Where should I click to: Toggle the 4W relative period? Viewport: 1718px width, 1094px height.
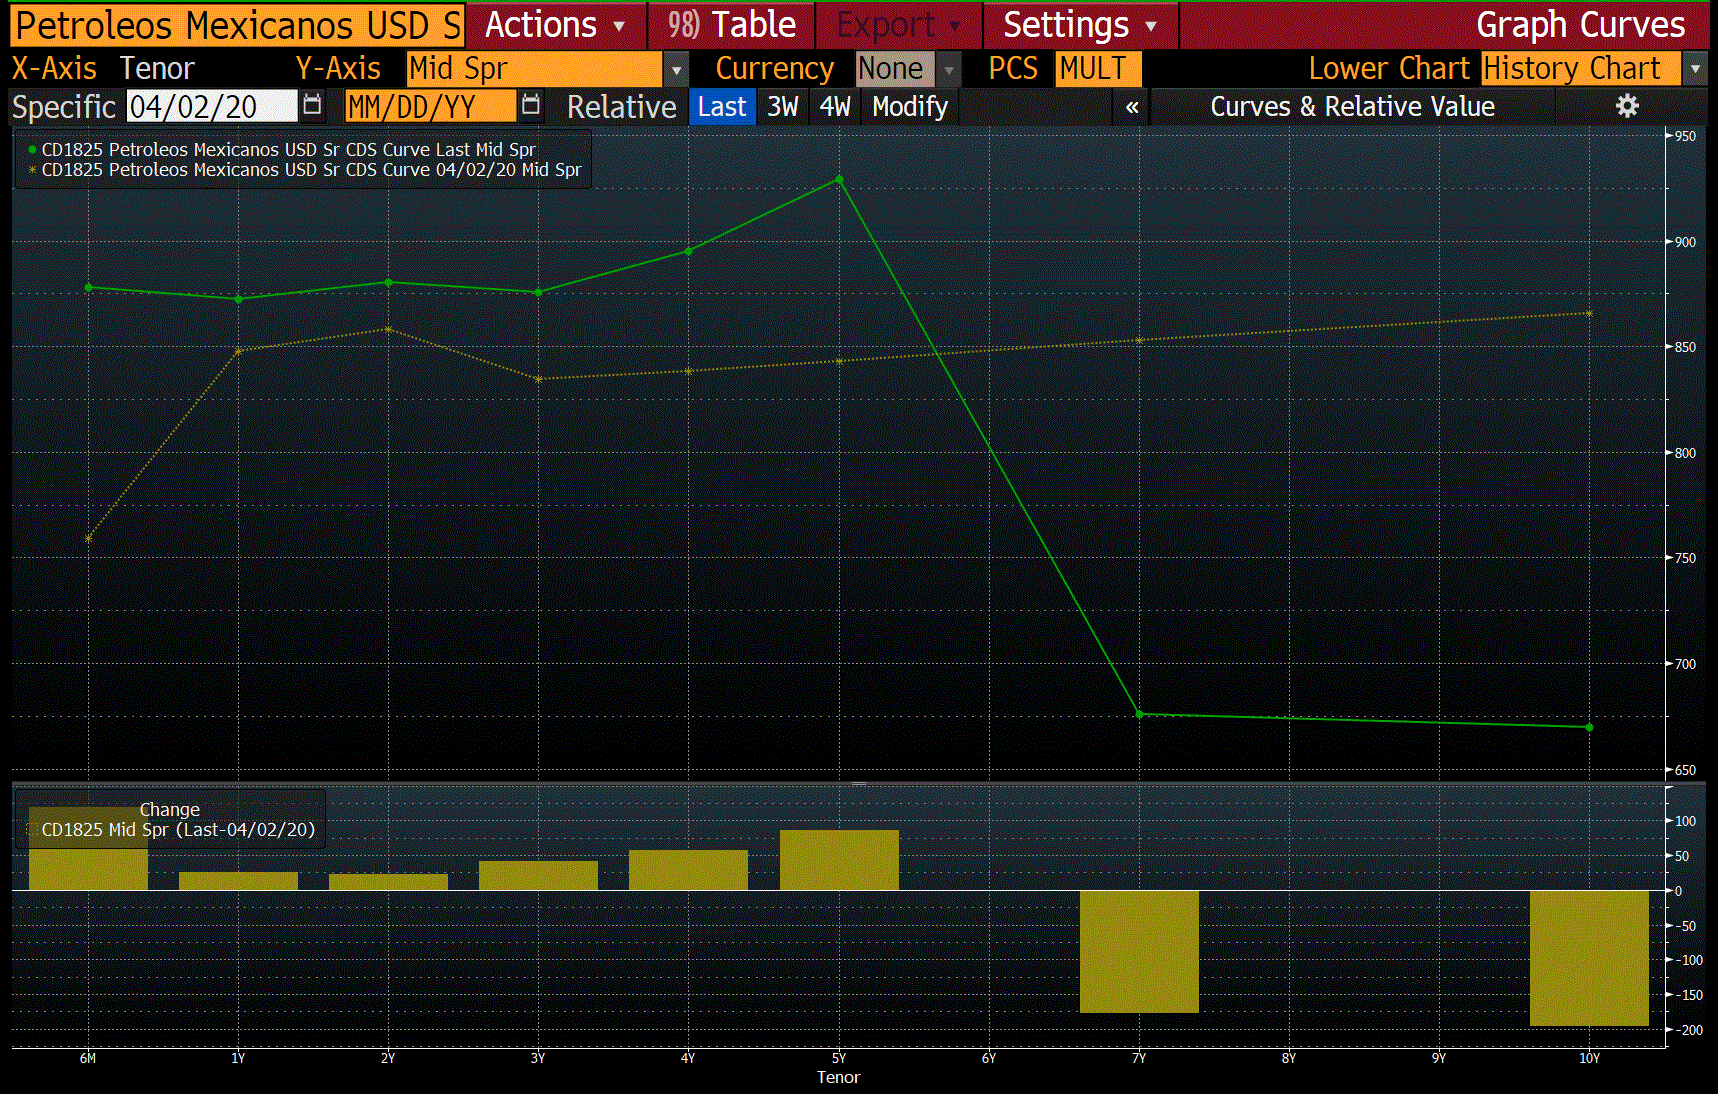834,107
